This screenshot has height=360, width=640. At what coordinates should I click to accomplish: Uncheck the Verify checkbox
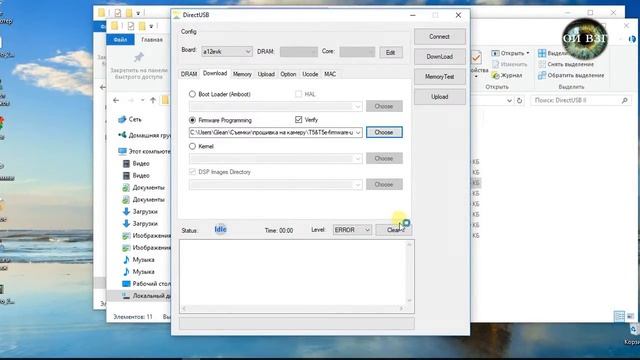[298, 120]
